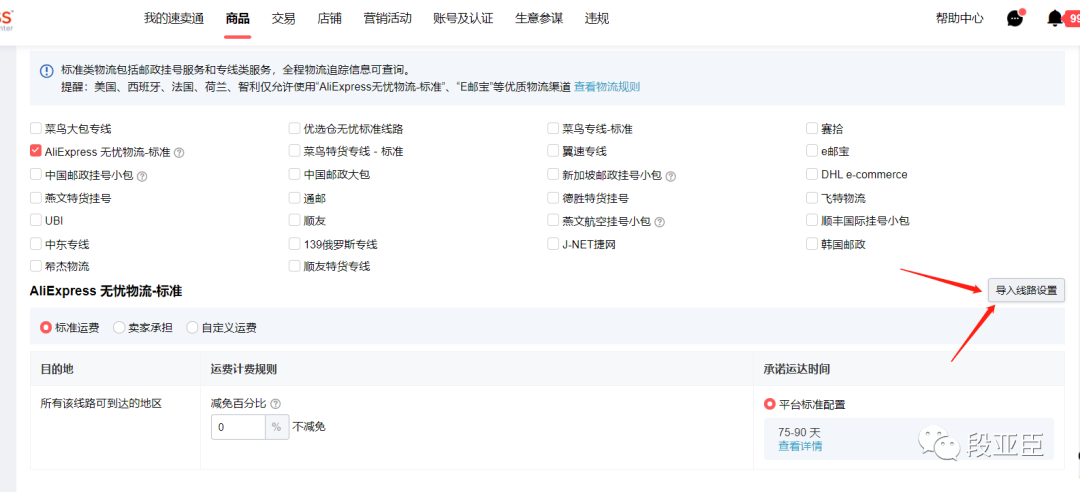The height and width of the screenshot is (492, 1080).
Task: Check the 希杰物流 checkbox
Action: [36, 266]
